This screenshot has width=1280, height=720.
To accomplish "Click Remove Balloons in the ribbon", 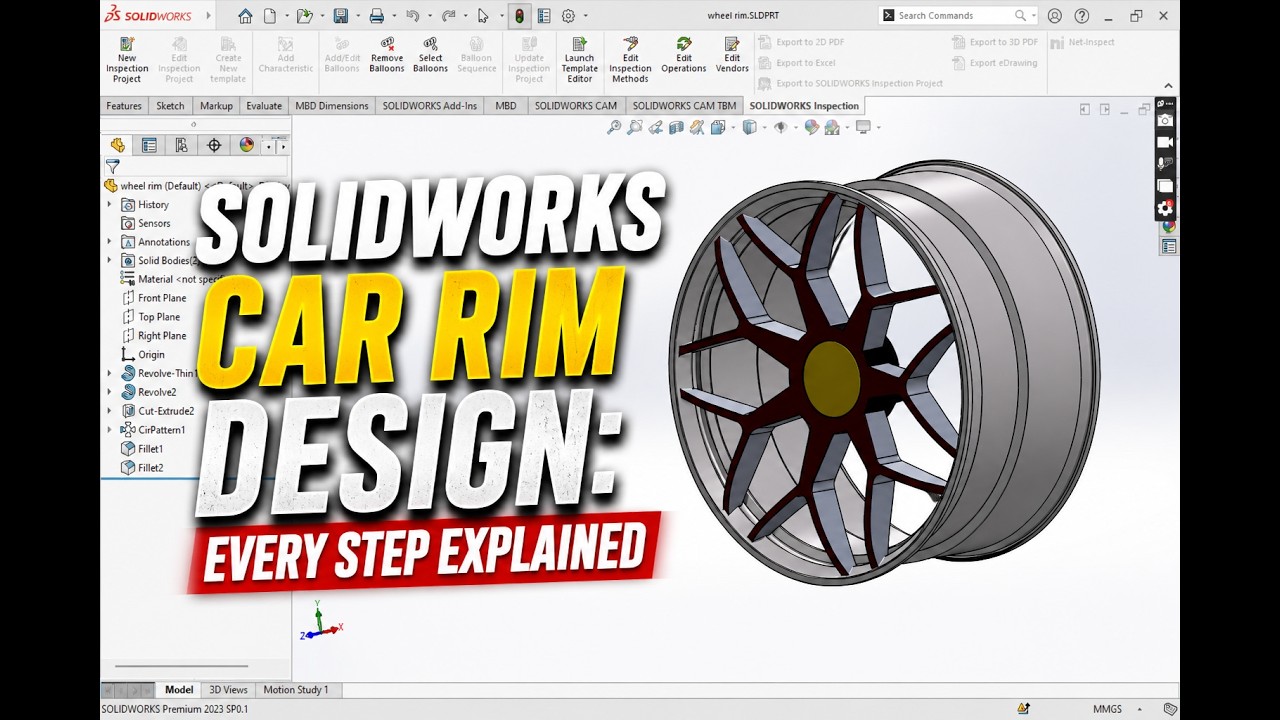I will (x=387, y=55).
